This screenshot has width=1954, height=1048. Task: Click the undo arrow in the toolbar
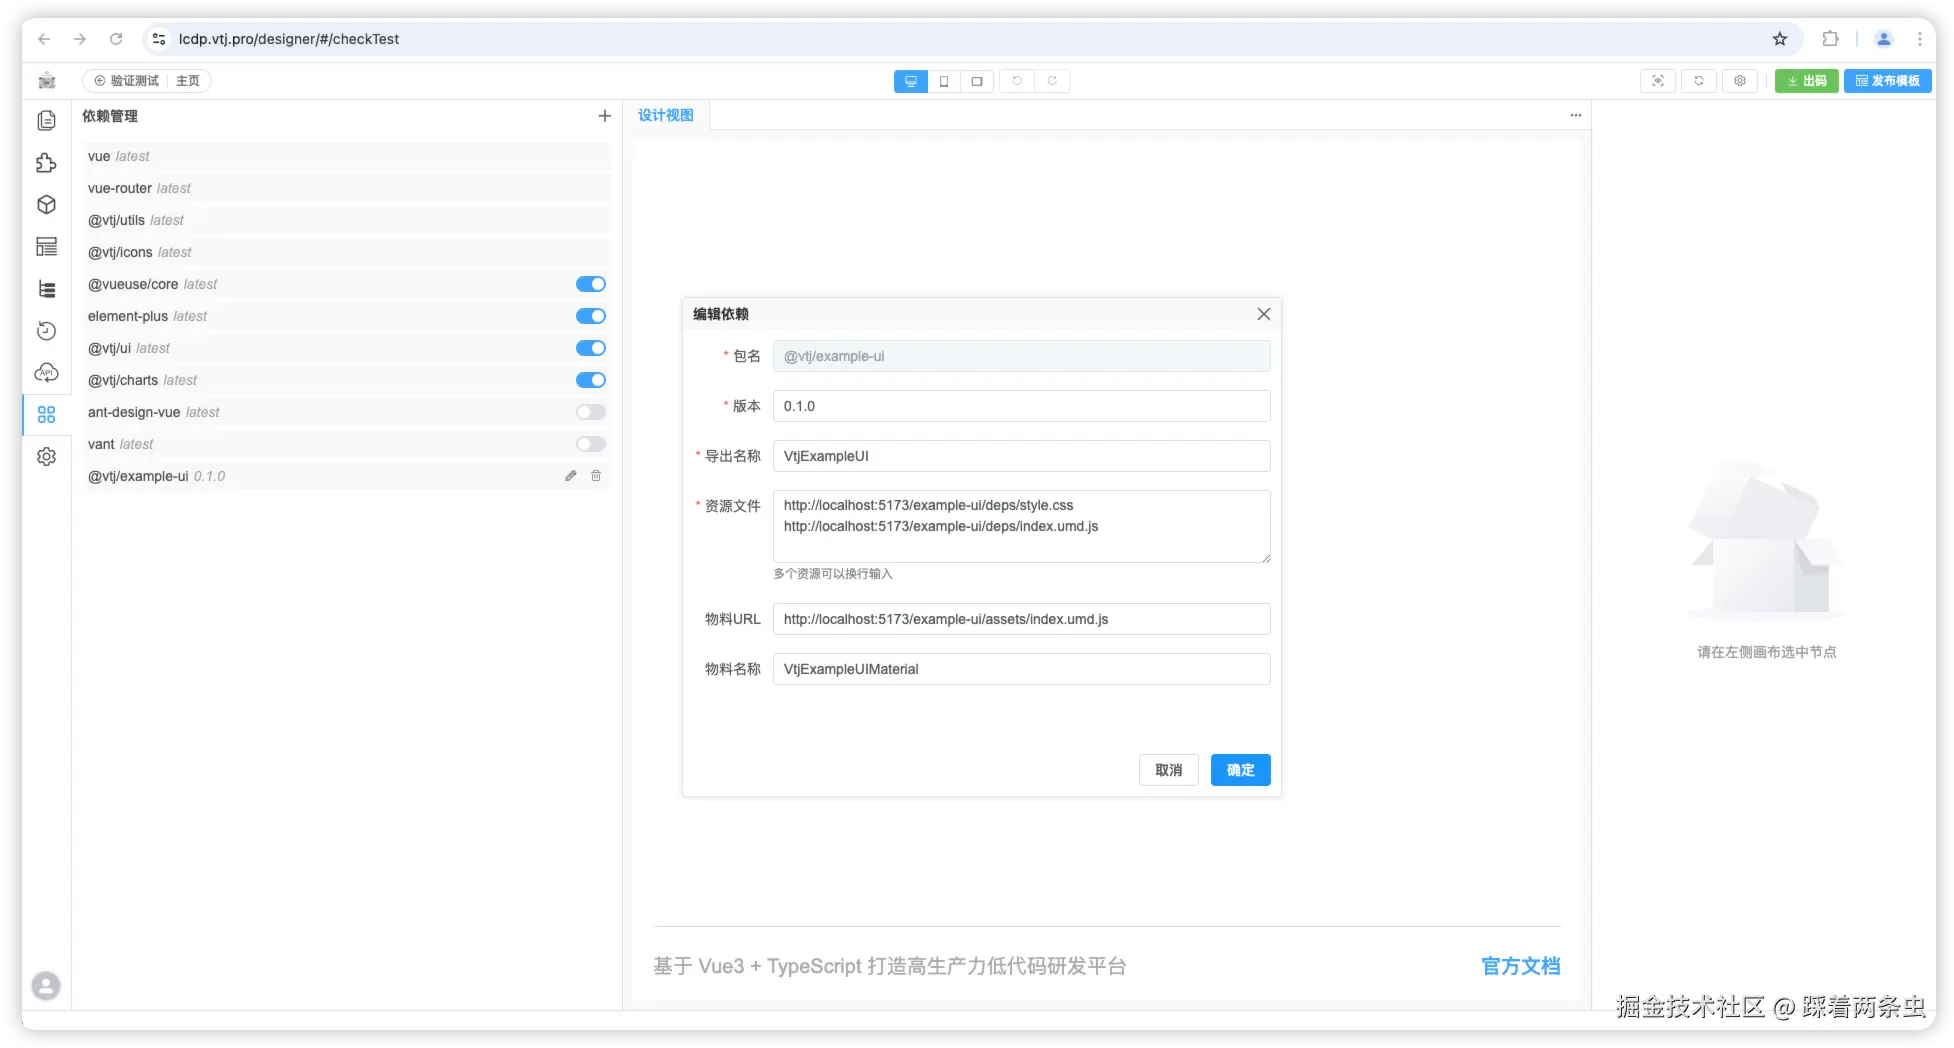[x=1017, y=81]
